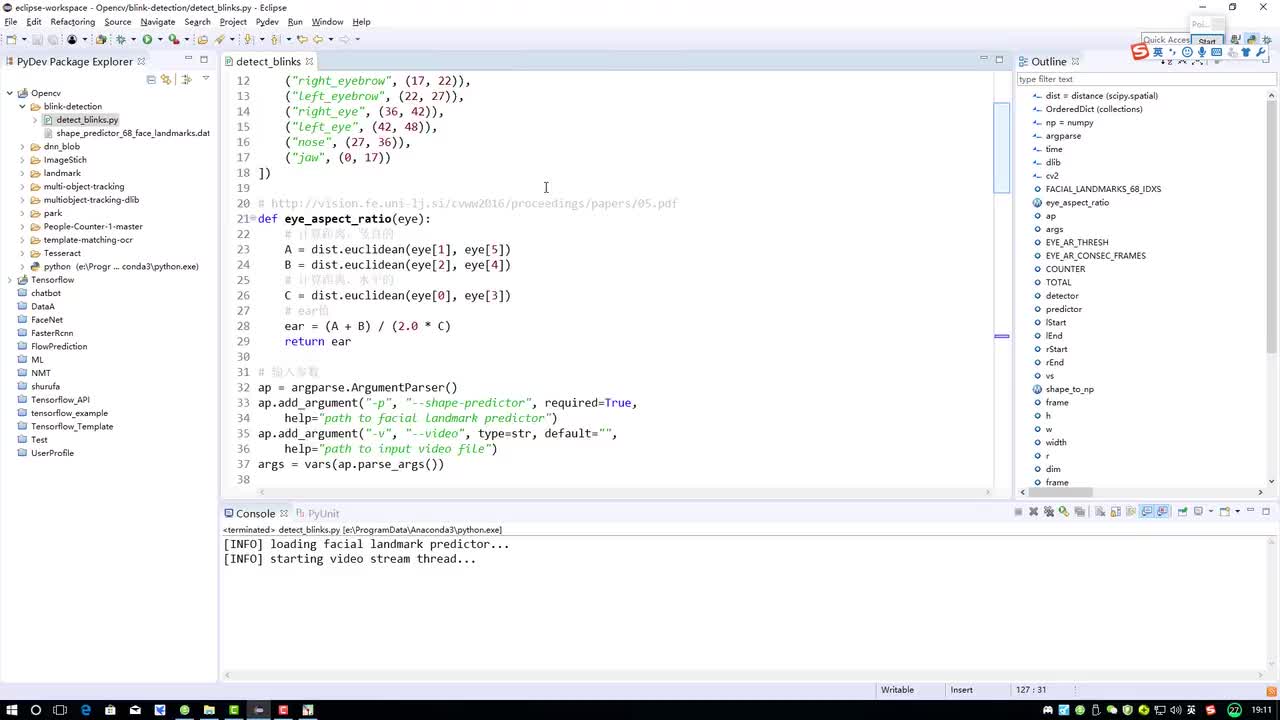Image resolution: width=1280 pixels, height=720 pixels.
Task: Collapse the blink-detection folder
Action: tap(22, 106)
